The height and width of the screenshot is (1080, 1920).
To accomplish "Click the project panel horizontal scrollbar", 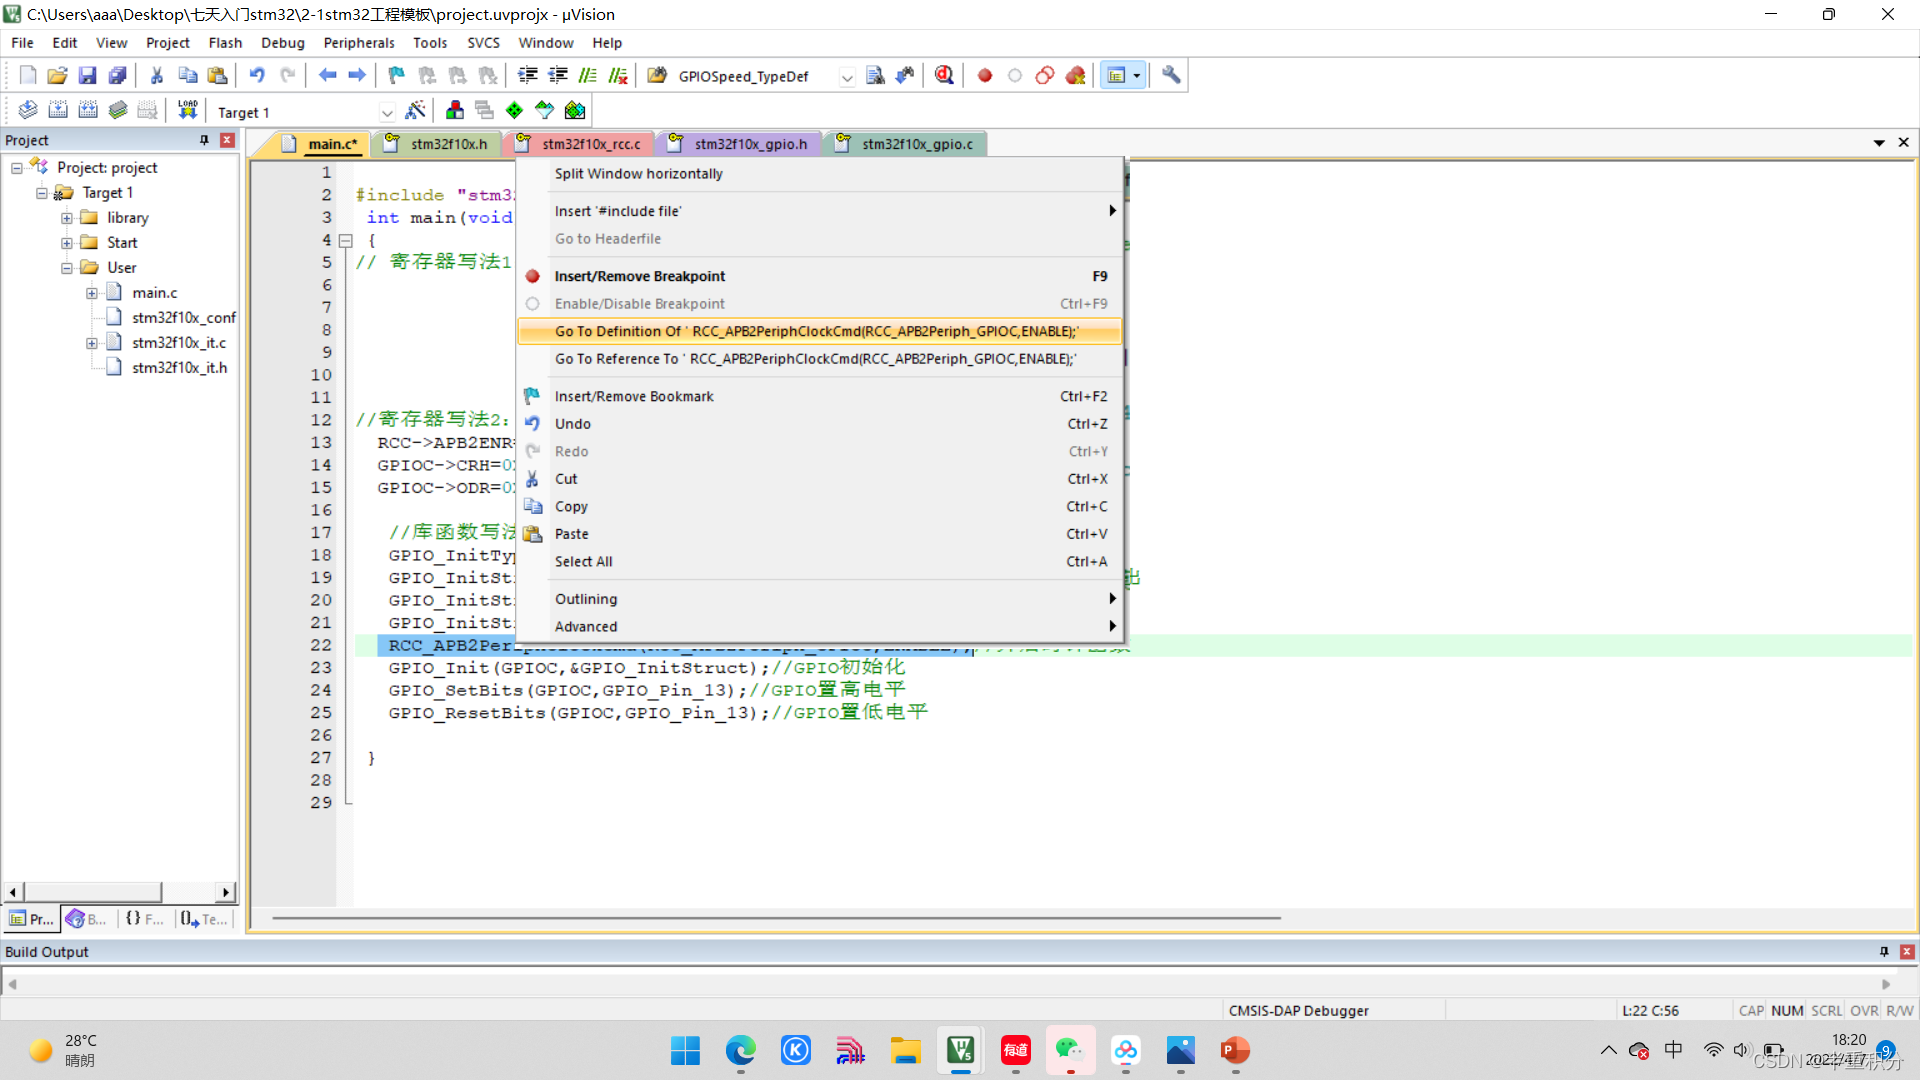I will (x=92, y=891).
